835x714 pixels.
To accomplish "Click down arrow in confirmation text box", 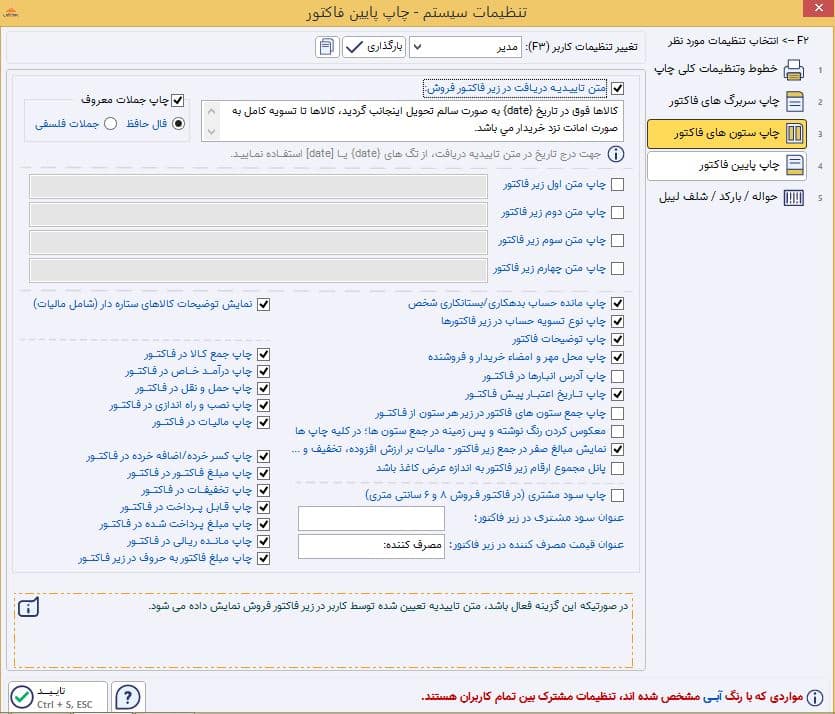I will [211, 132].
